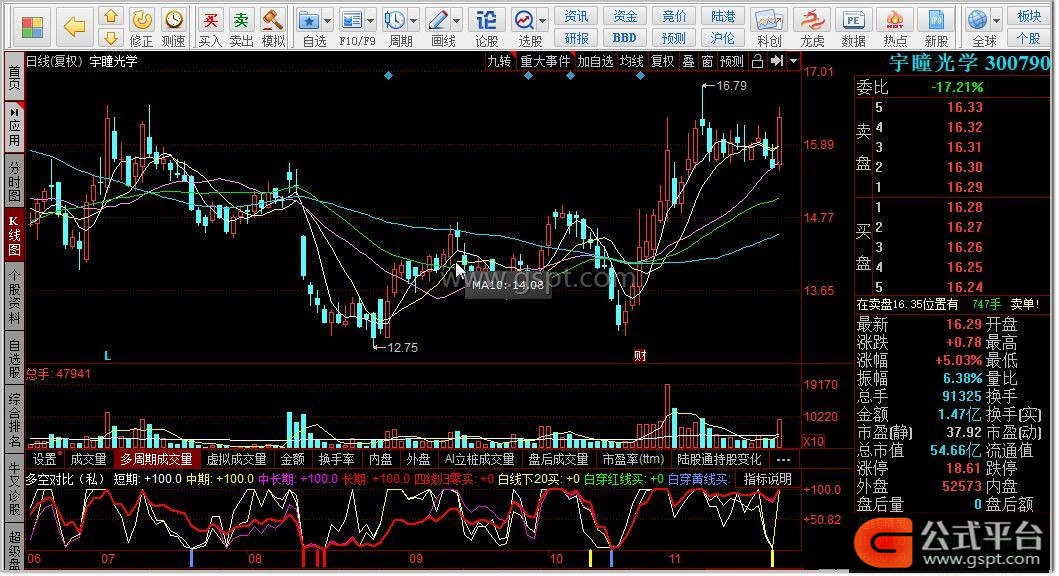Expand the 全球 dropdown arrow
The height and width of the screenshot is (576, 1059).
996,21
